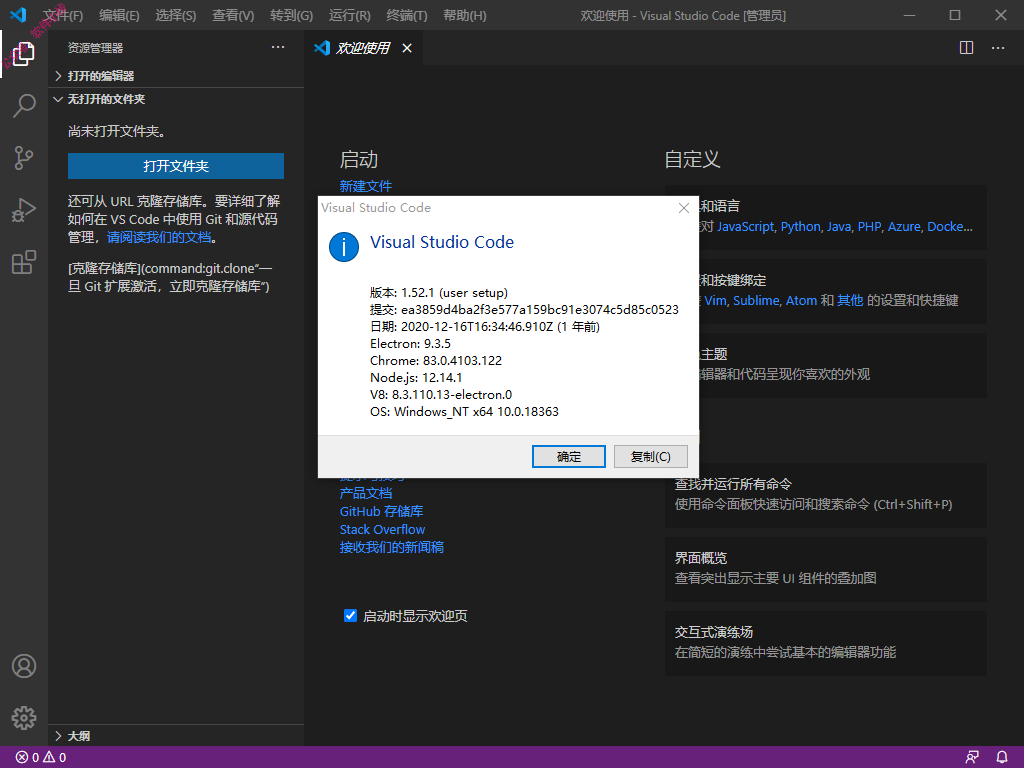Click the PHP language link

[x=869, y=227]
